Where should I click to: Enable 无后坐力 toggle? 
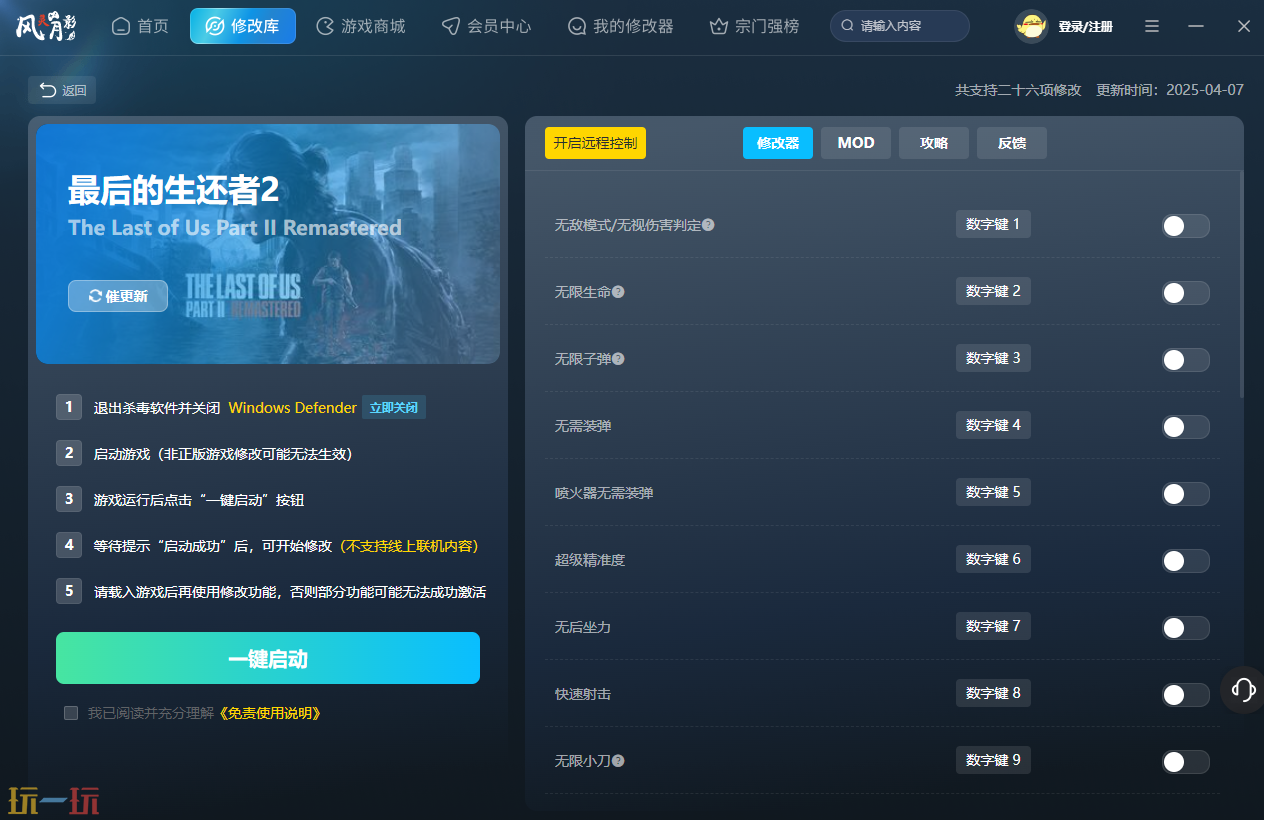click(1185, 628)
